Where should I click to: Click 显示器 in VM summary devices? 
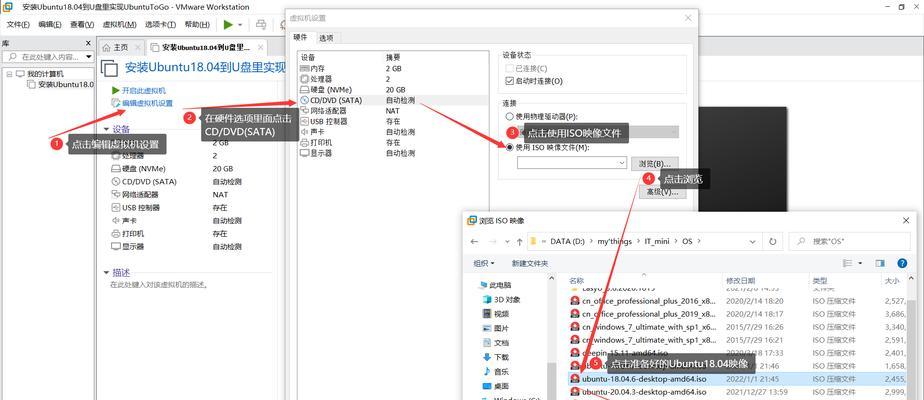click(127, 246)
